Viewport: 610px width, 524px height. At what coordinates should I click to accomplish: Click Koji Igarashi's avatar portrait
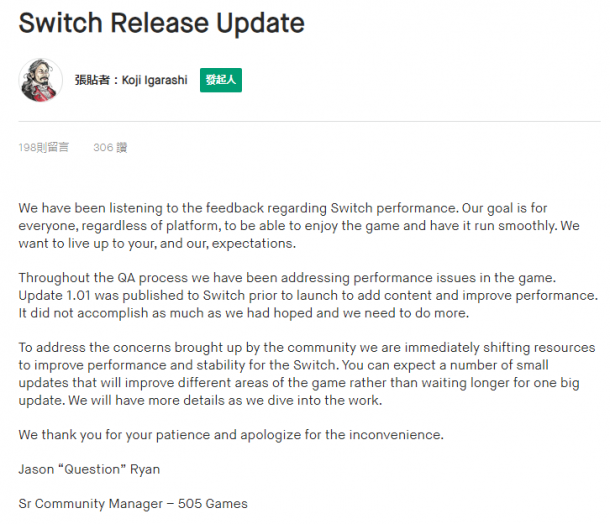pos(40,80)
